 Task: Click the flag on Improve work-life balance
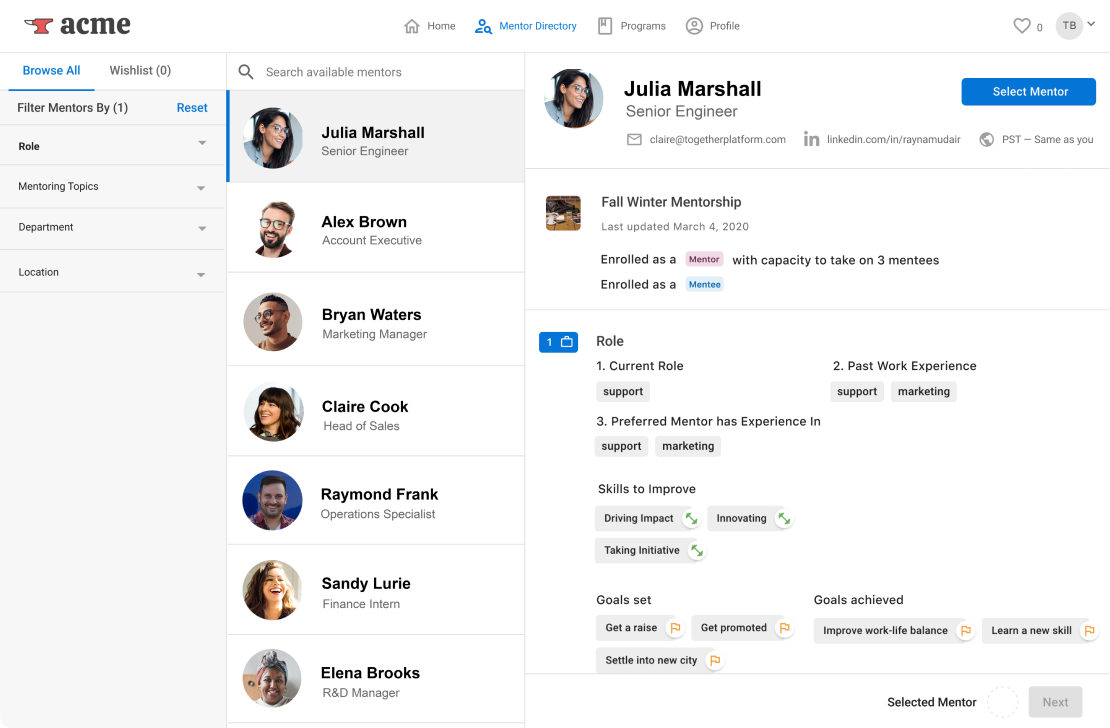click(x=964, y=631)
